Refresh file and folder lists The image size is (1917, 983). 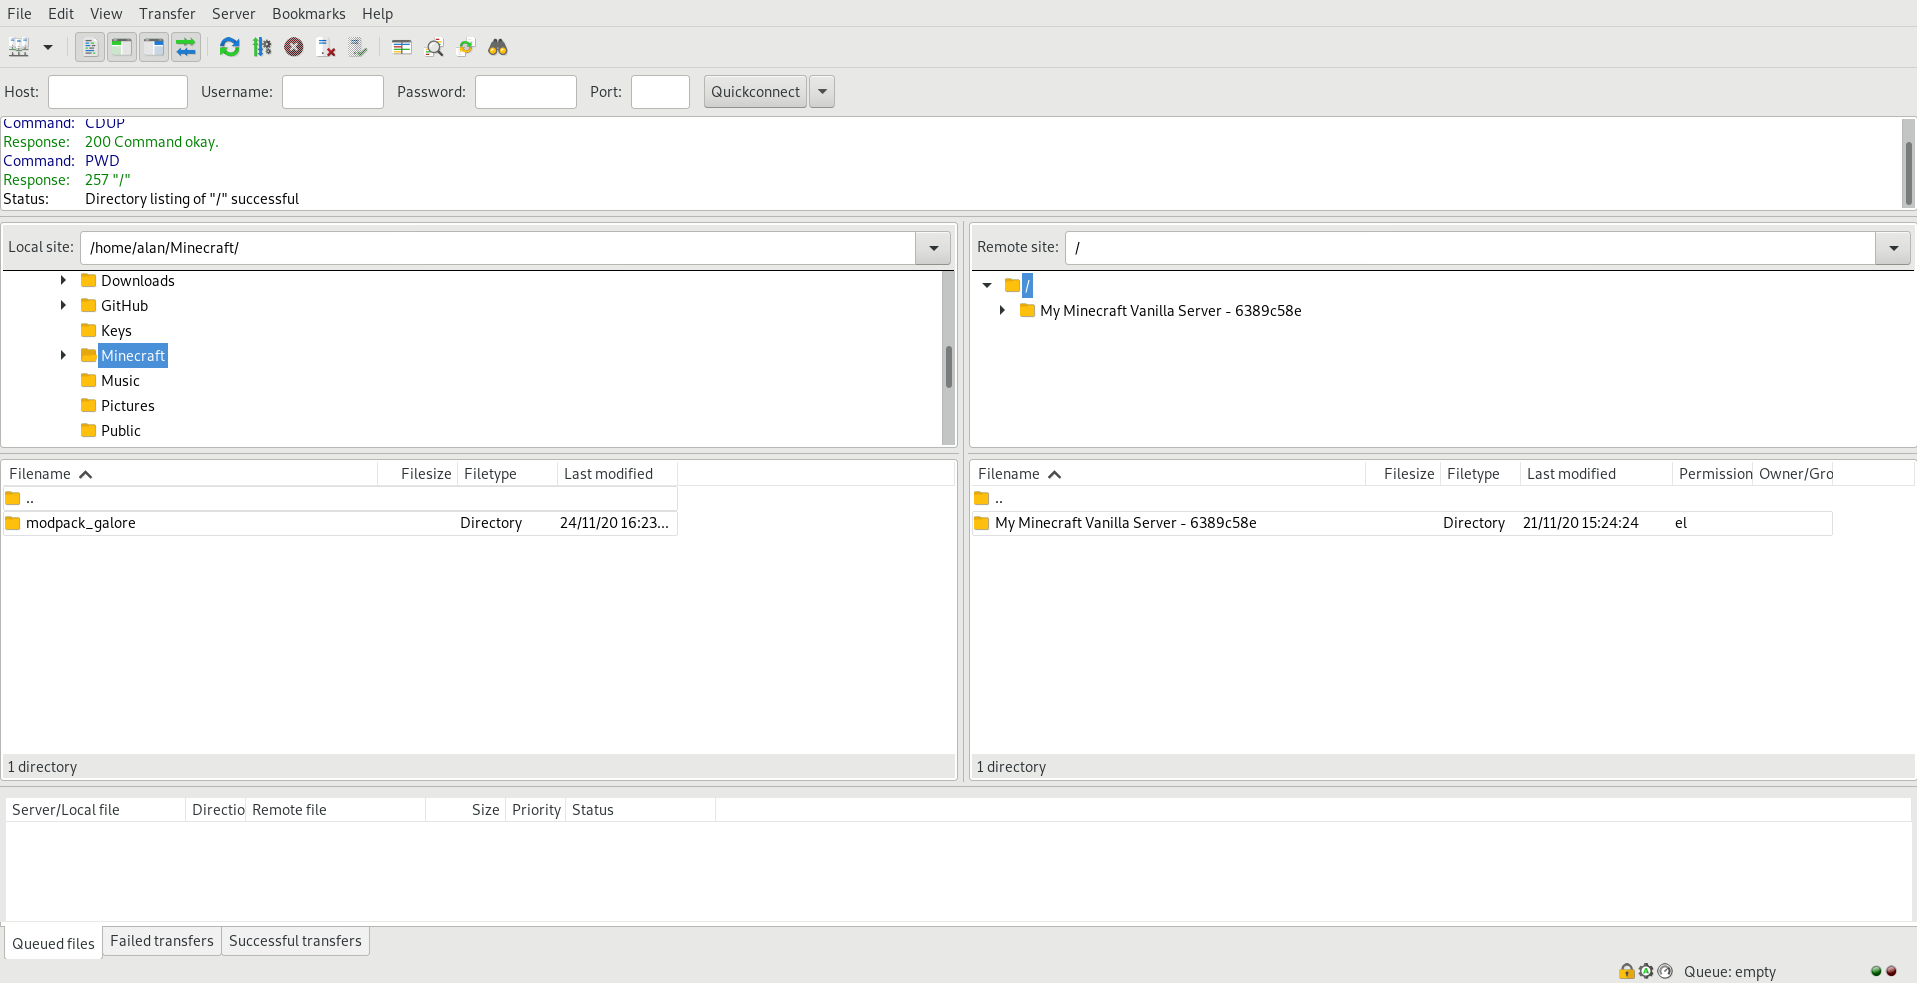230,47
